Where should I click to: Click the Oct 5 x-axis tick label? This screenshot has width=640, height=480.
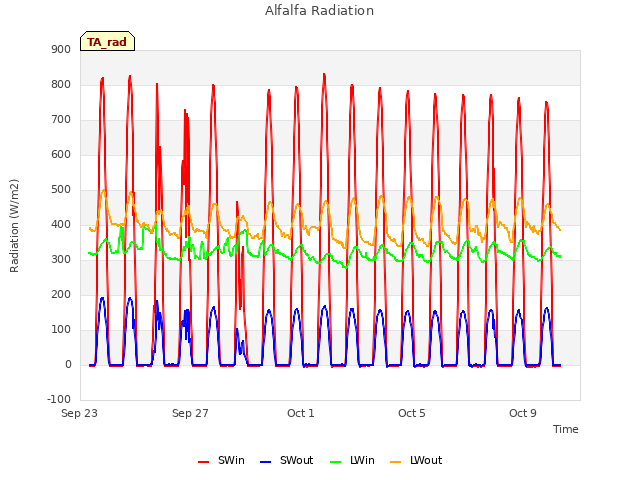[x=412, y=413]
